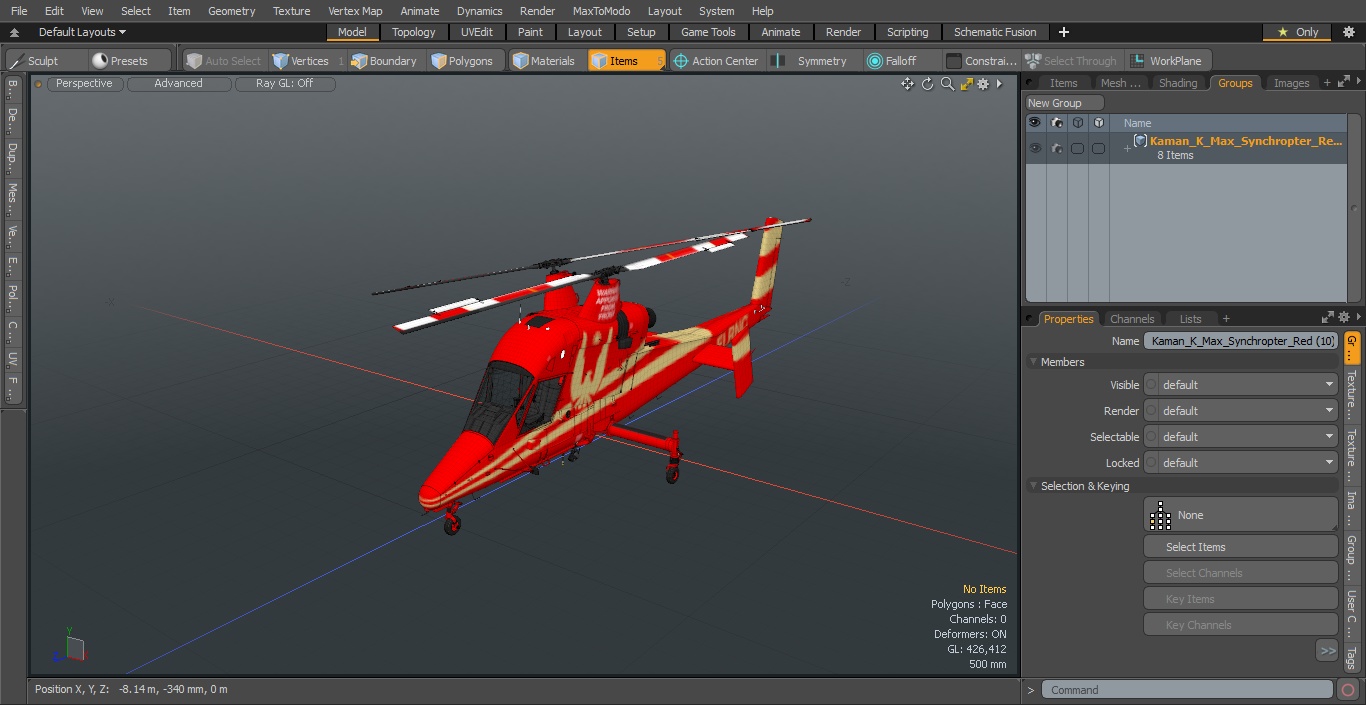Toggle the Locked channel circle
Viewport: 1366px width, 705px height.
click(x=1151, y=463)
